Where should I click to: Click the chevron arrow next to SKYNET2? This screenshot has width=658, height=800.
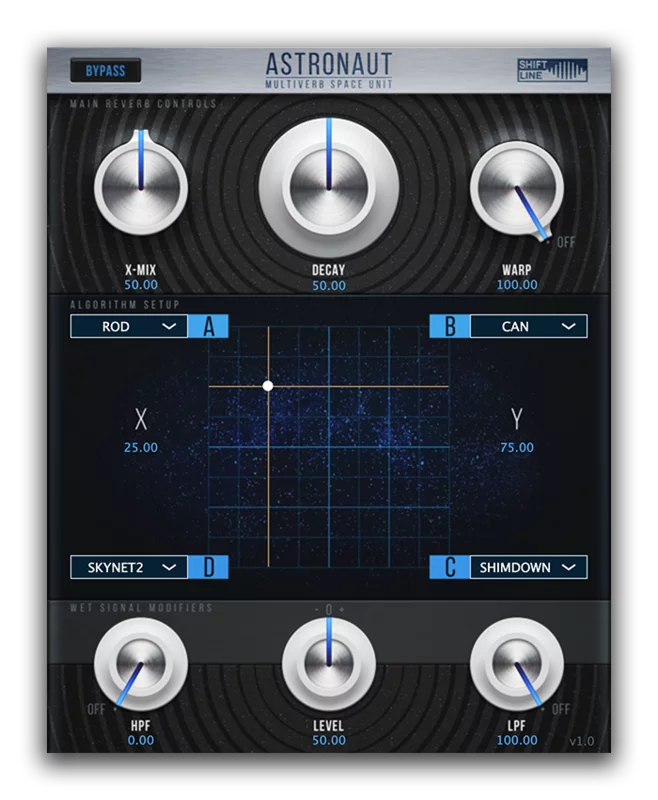click(169, 567)
